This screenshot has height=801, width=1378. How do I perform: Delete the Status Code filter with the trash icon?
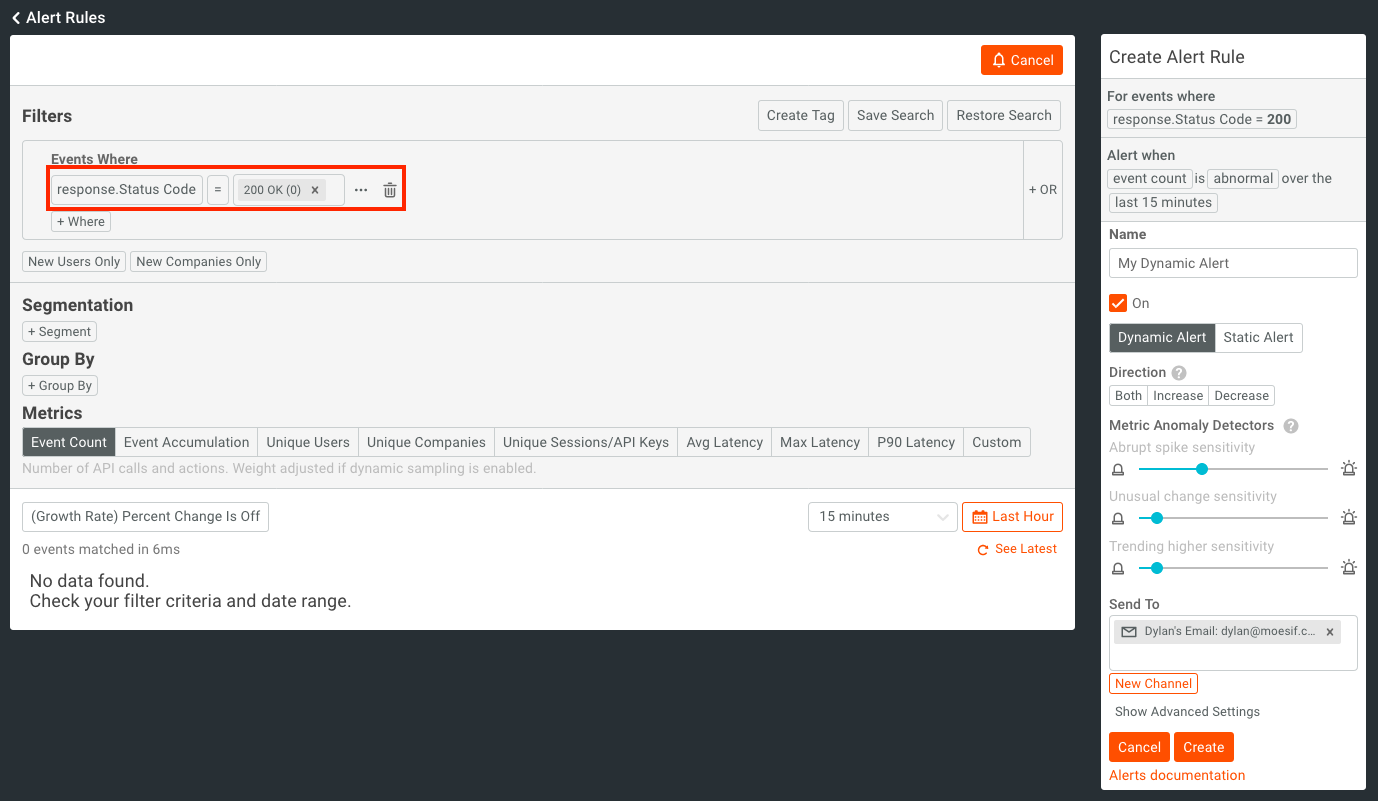(389, 189)
